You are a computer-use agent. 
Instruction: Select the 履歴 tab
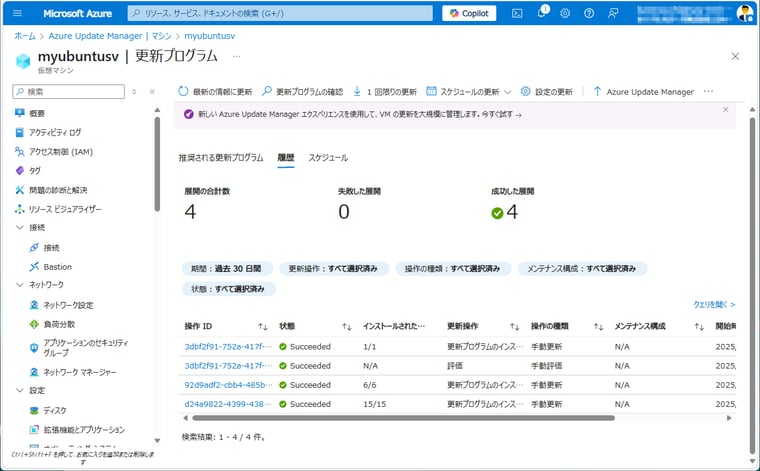[x=285, y=157]
